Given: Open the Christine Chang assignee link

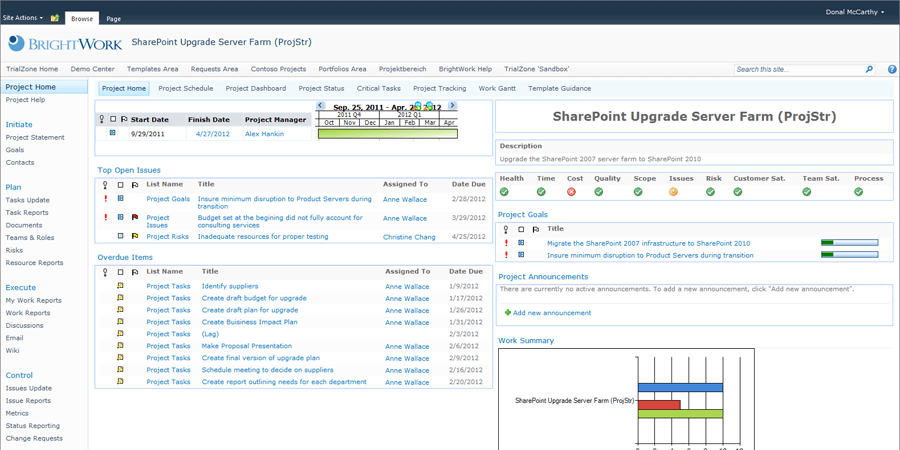Looking at the screenshot, I should [409, 237].
